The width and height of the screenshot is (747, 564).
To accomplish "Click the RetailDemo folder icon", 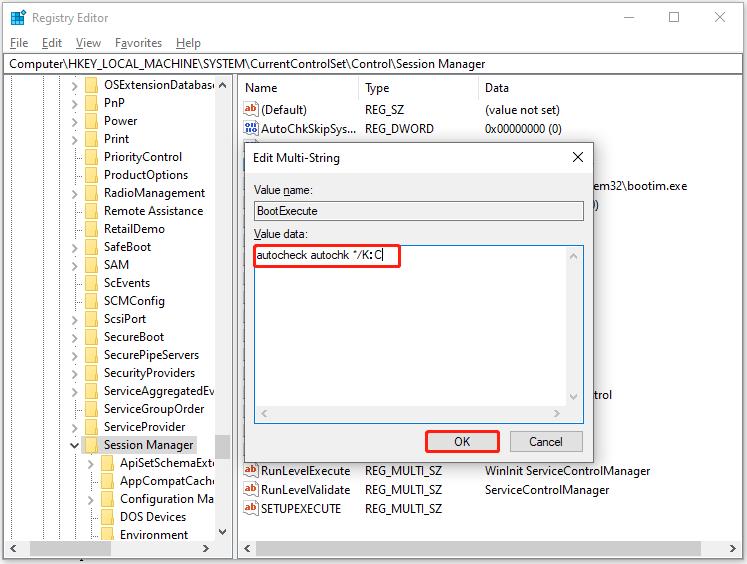I will 91,229.
